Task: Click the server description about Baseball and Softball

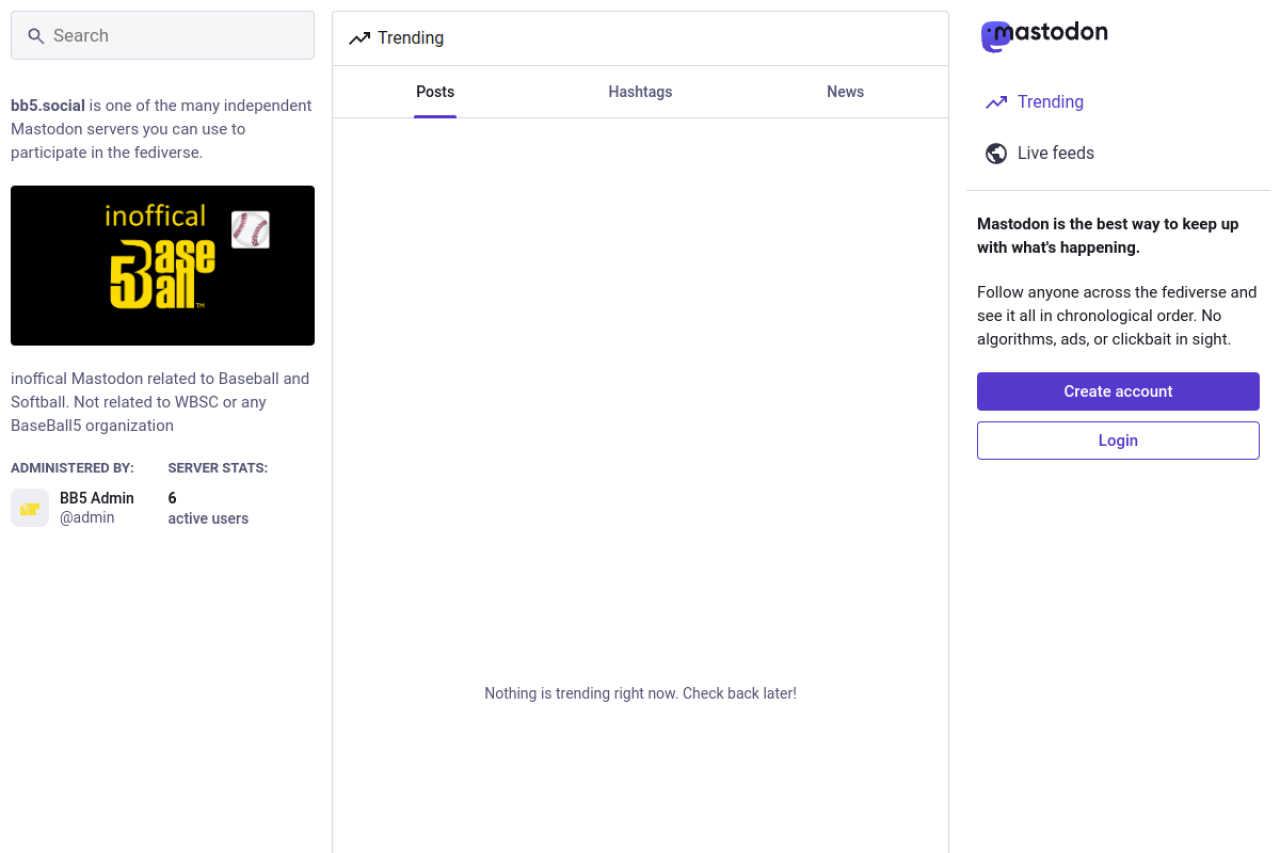Action: coord(160,402)
